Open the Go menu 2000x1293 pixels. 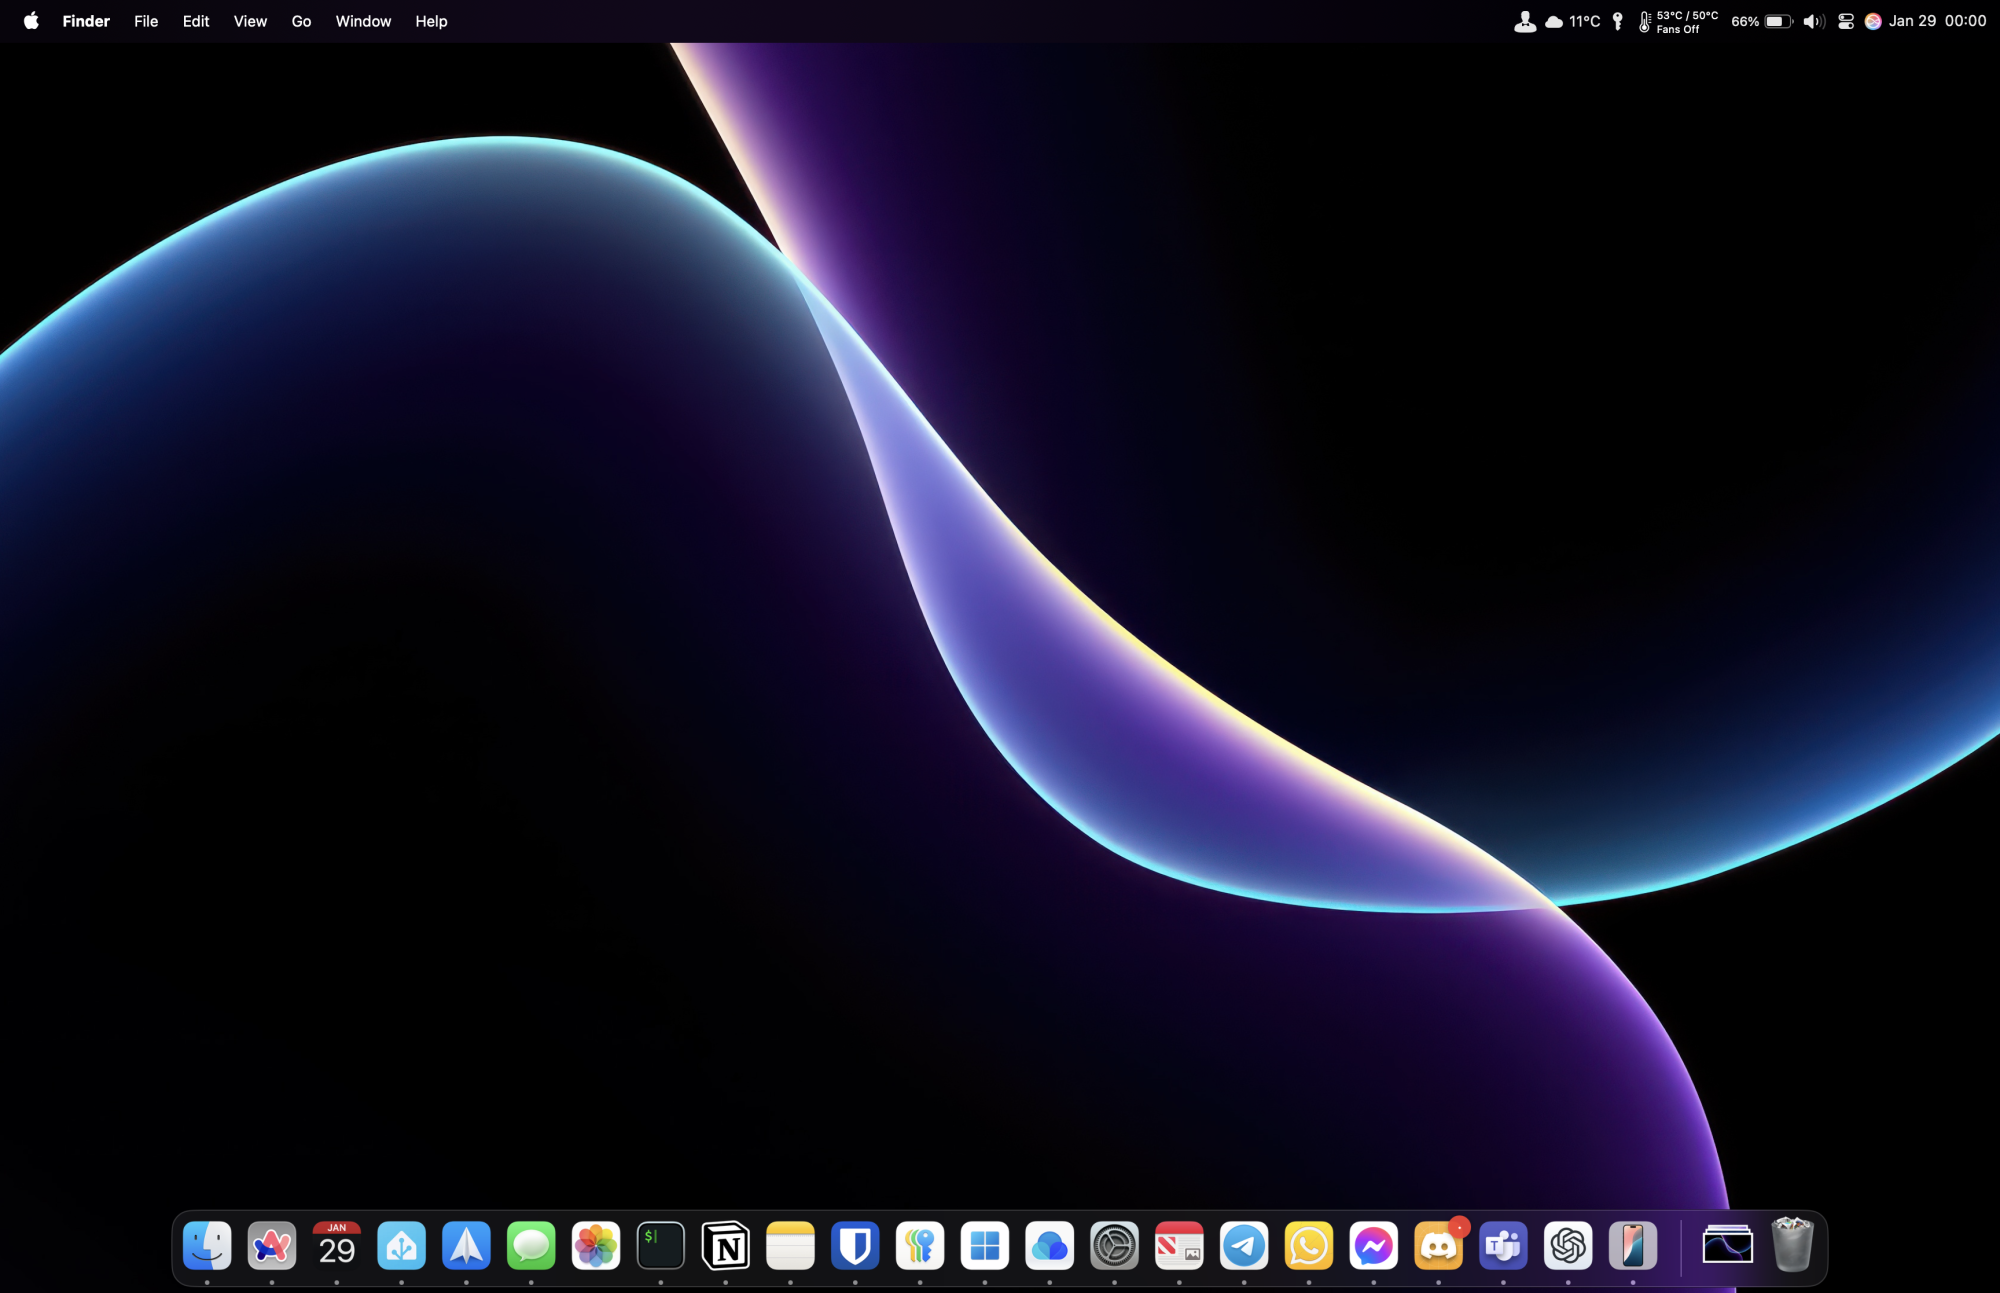[x=301, y=21]
